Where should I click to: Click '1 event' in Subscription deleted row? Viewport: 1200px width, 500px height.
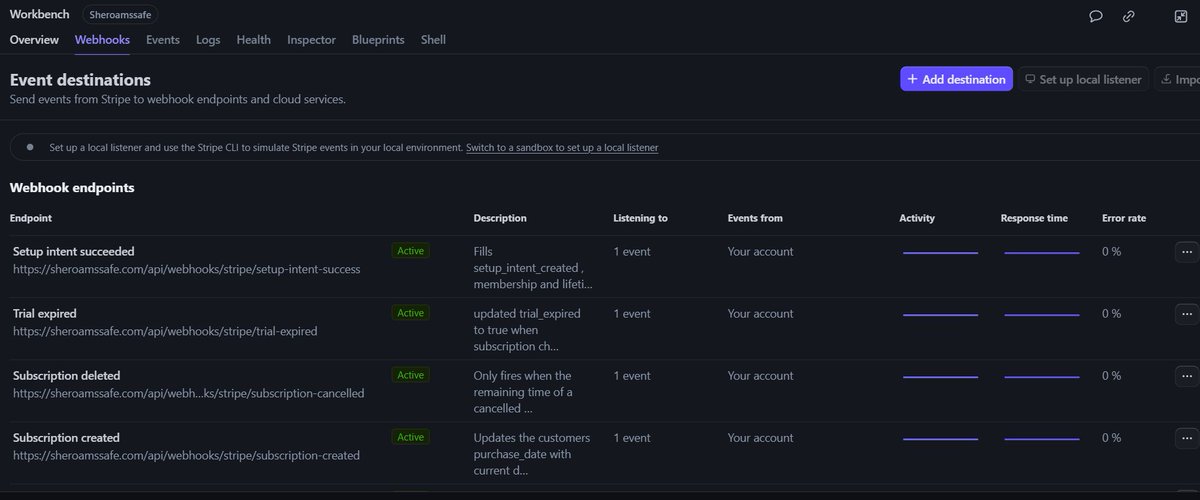click(632, 375)
